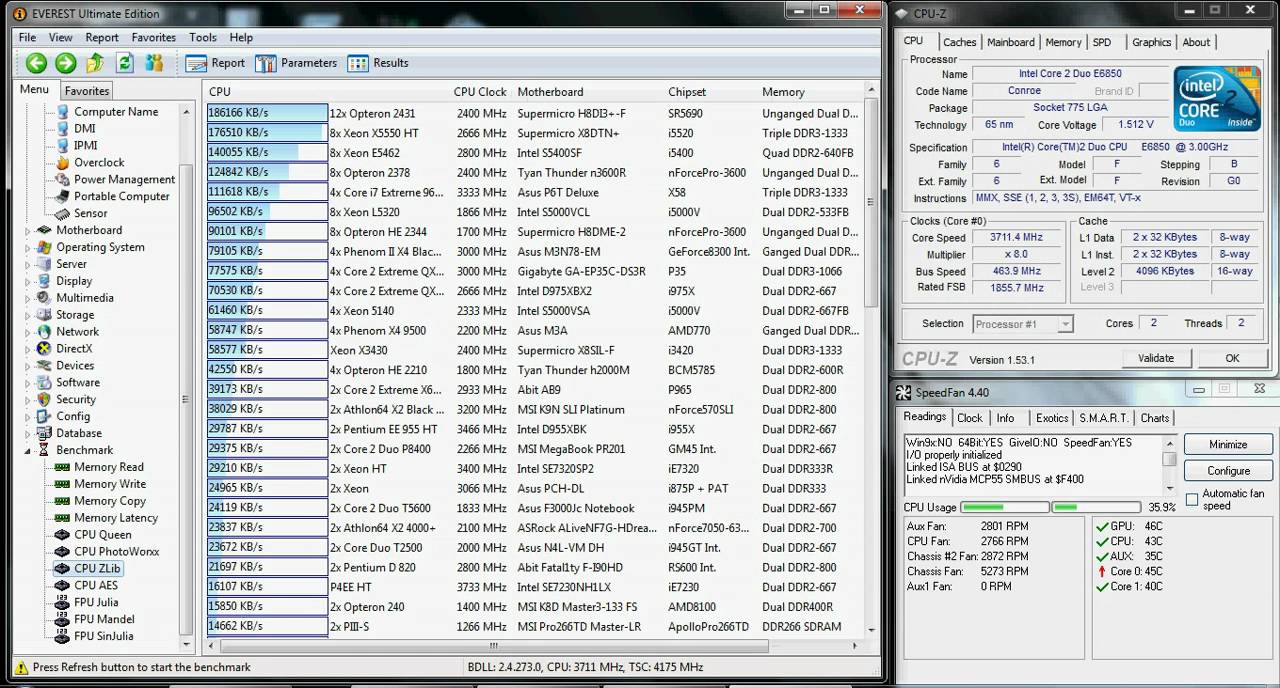This screenshot has height=688, width=1280.
Task: Switch to Mainboard tab in CPU-Z
Action: 1011,42
